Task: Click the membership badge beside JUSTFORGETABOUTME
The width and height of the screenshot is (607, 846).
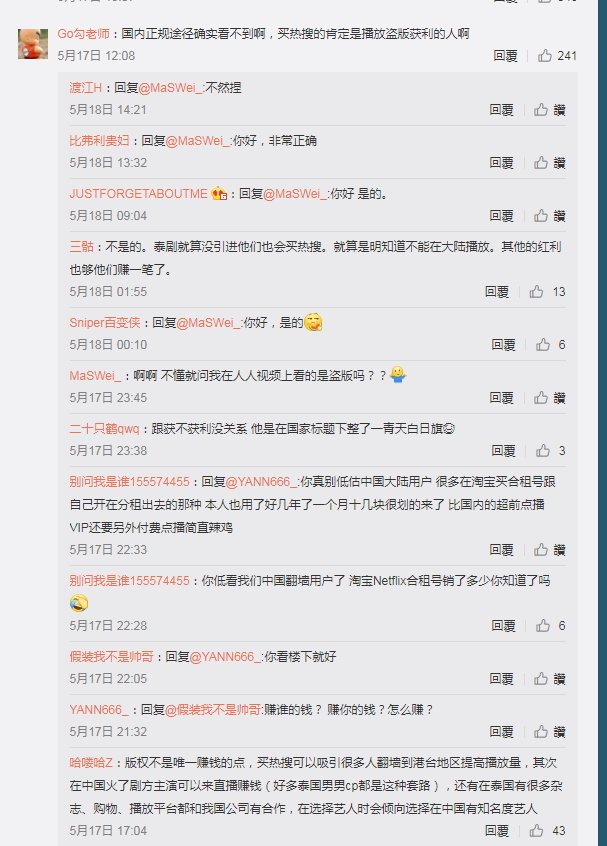Action: point(219,193)
